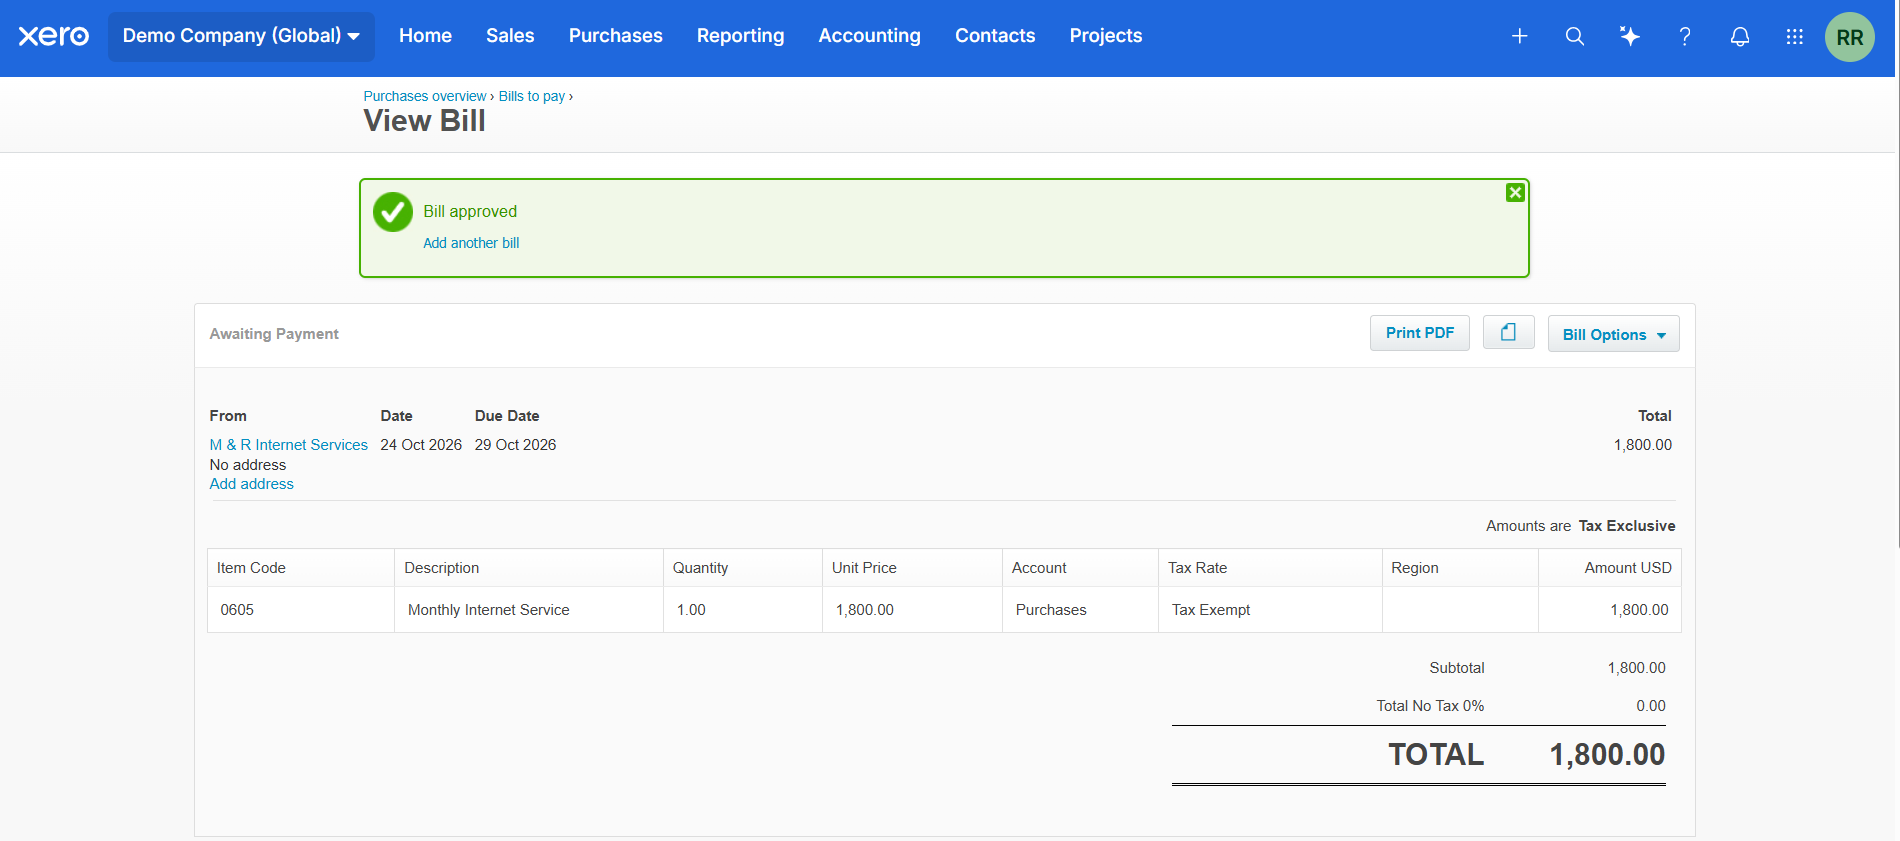This screenshot has height=841, width=1900.
Task: Click the copy bill icon button
Action: [1508, 333]
